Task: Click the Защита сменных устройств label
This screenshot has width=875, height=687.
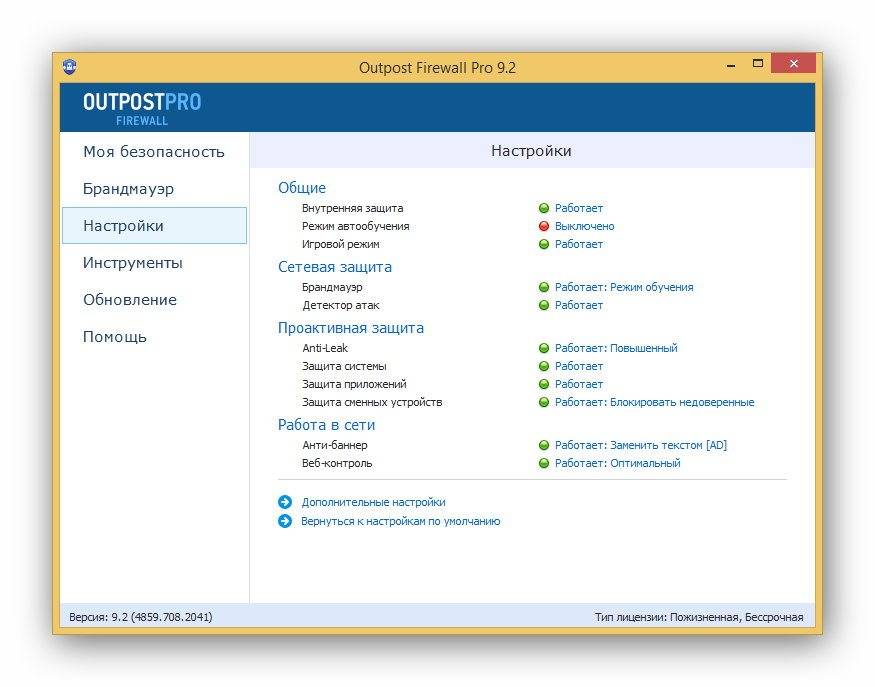Action: (372, 402)
